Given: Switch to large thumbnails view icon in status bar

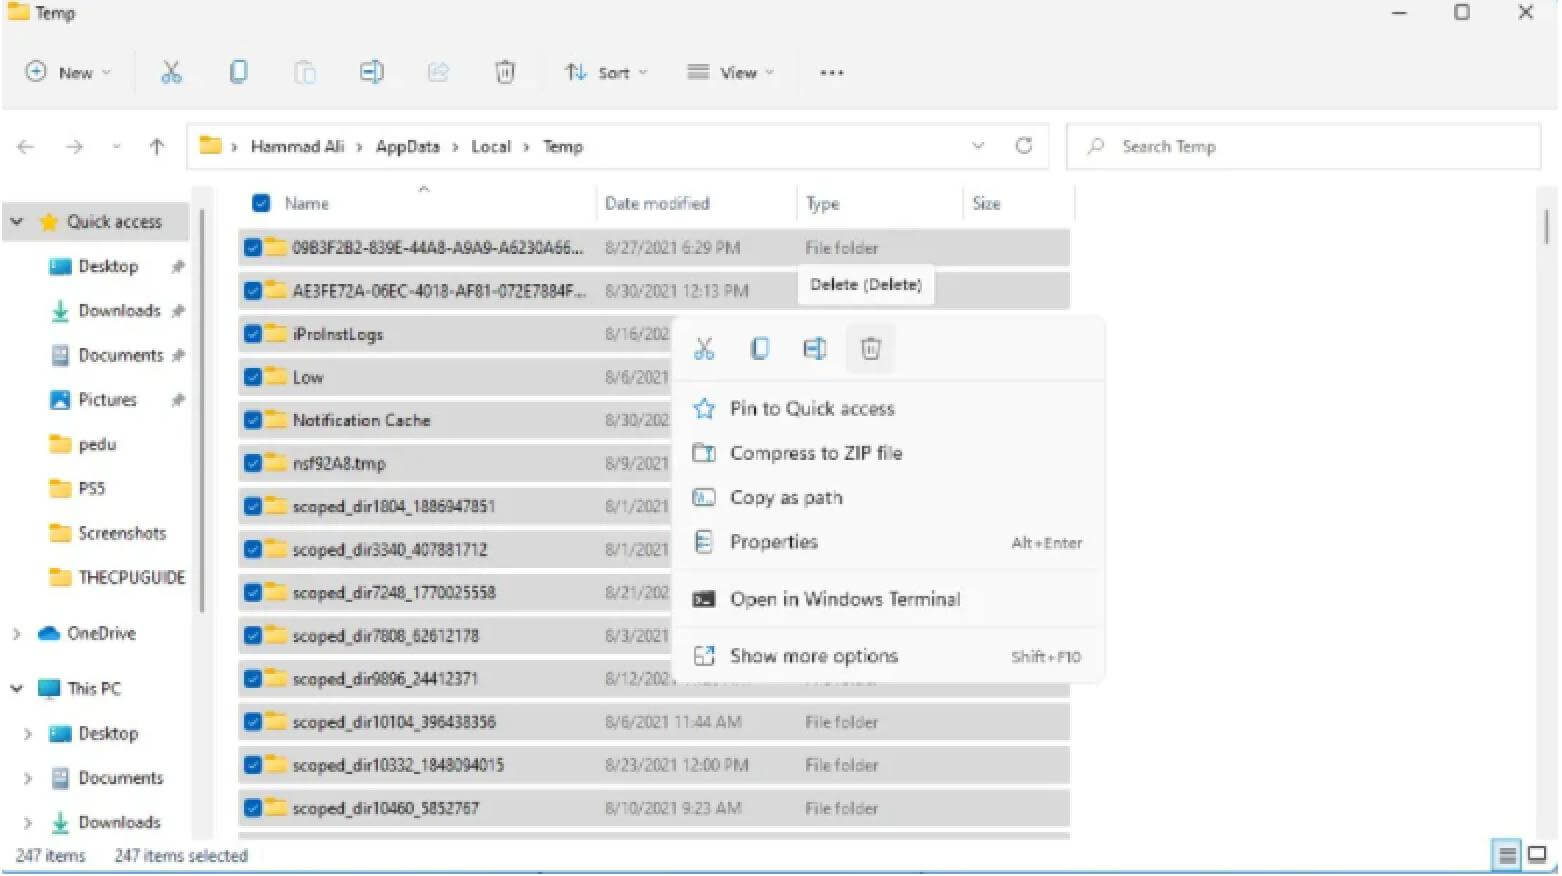Looking at the screenshot, I should 1537,855.
